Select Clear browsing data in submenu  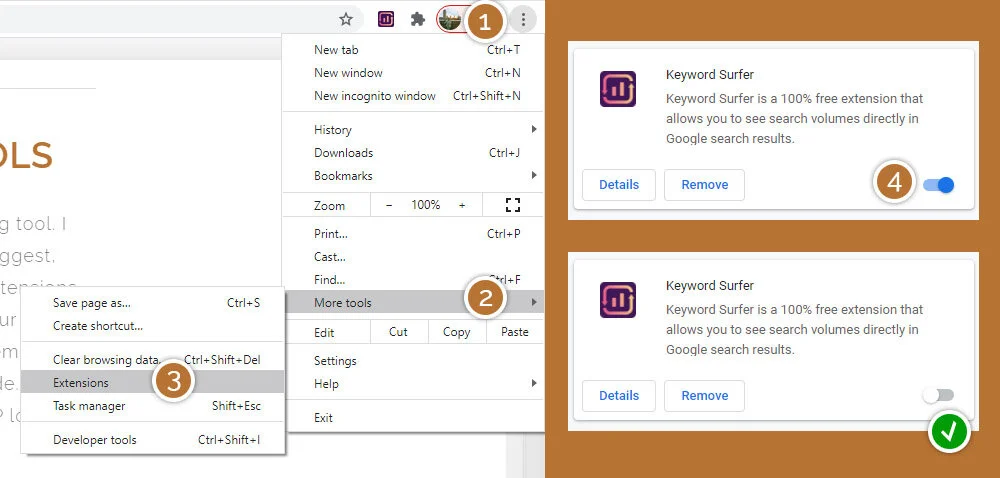(x=153, y=359)
